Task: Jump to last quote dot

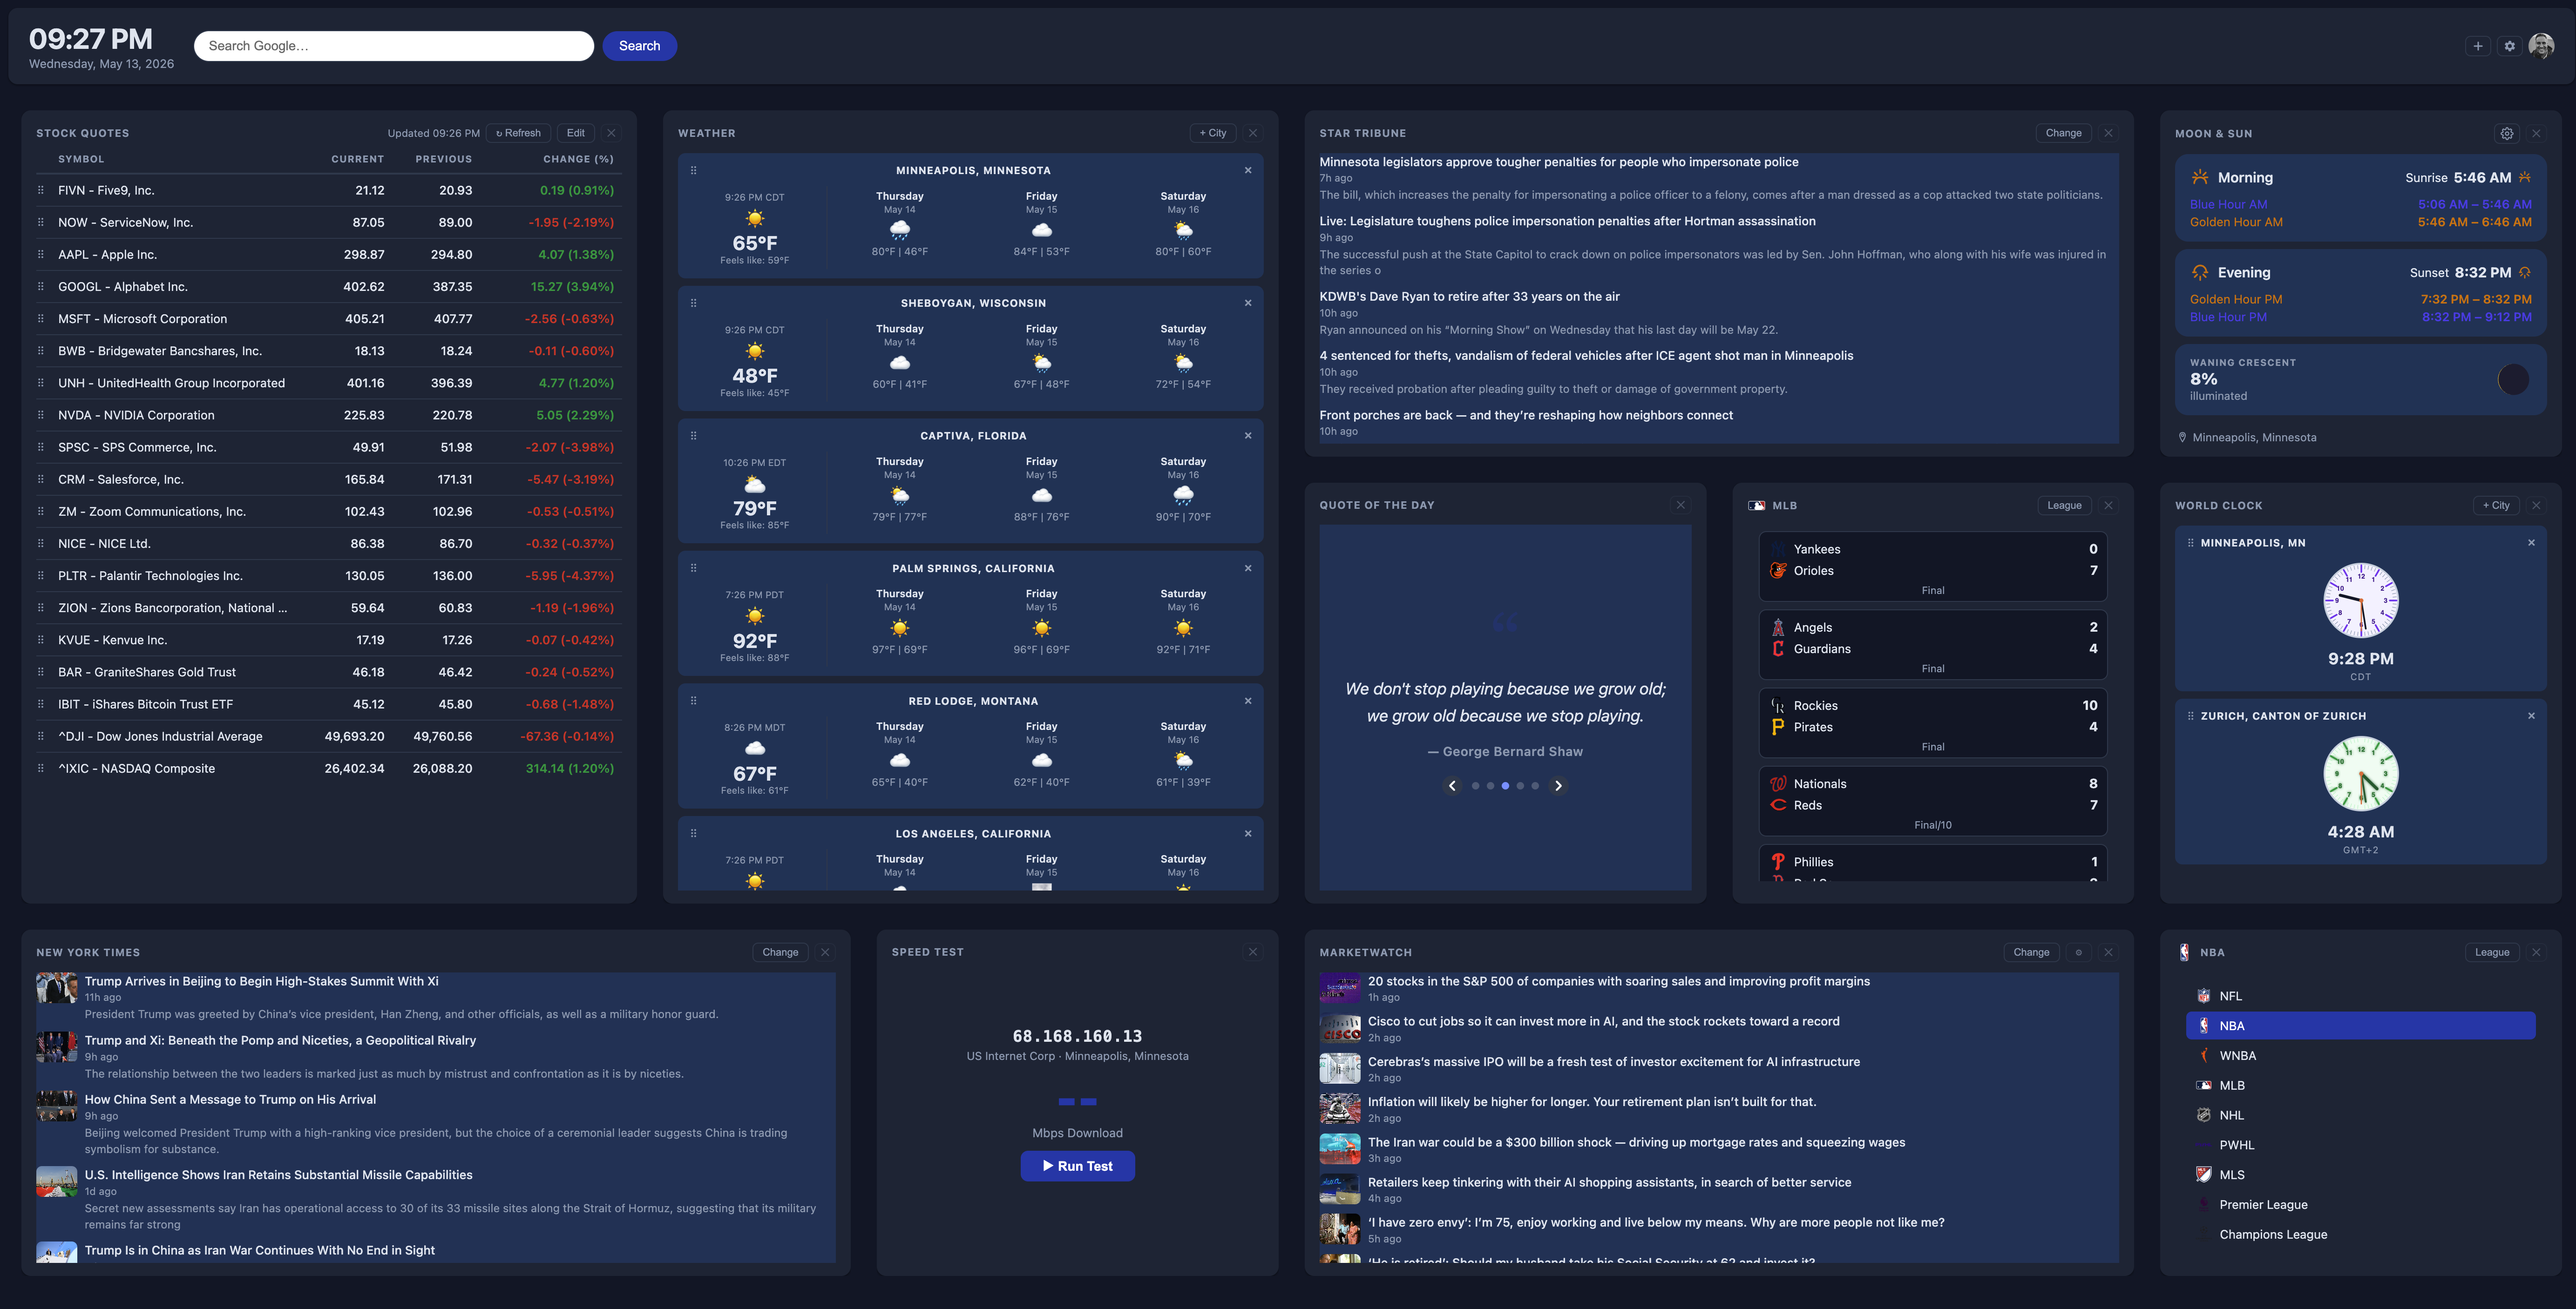Action: point(1535,786)
